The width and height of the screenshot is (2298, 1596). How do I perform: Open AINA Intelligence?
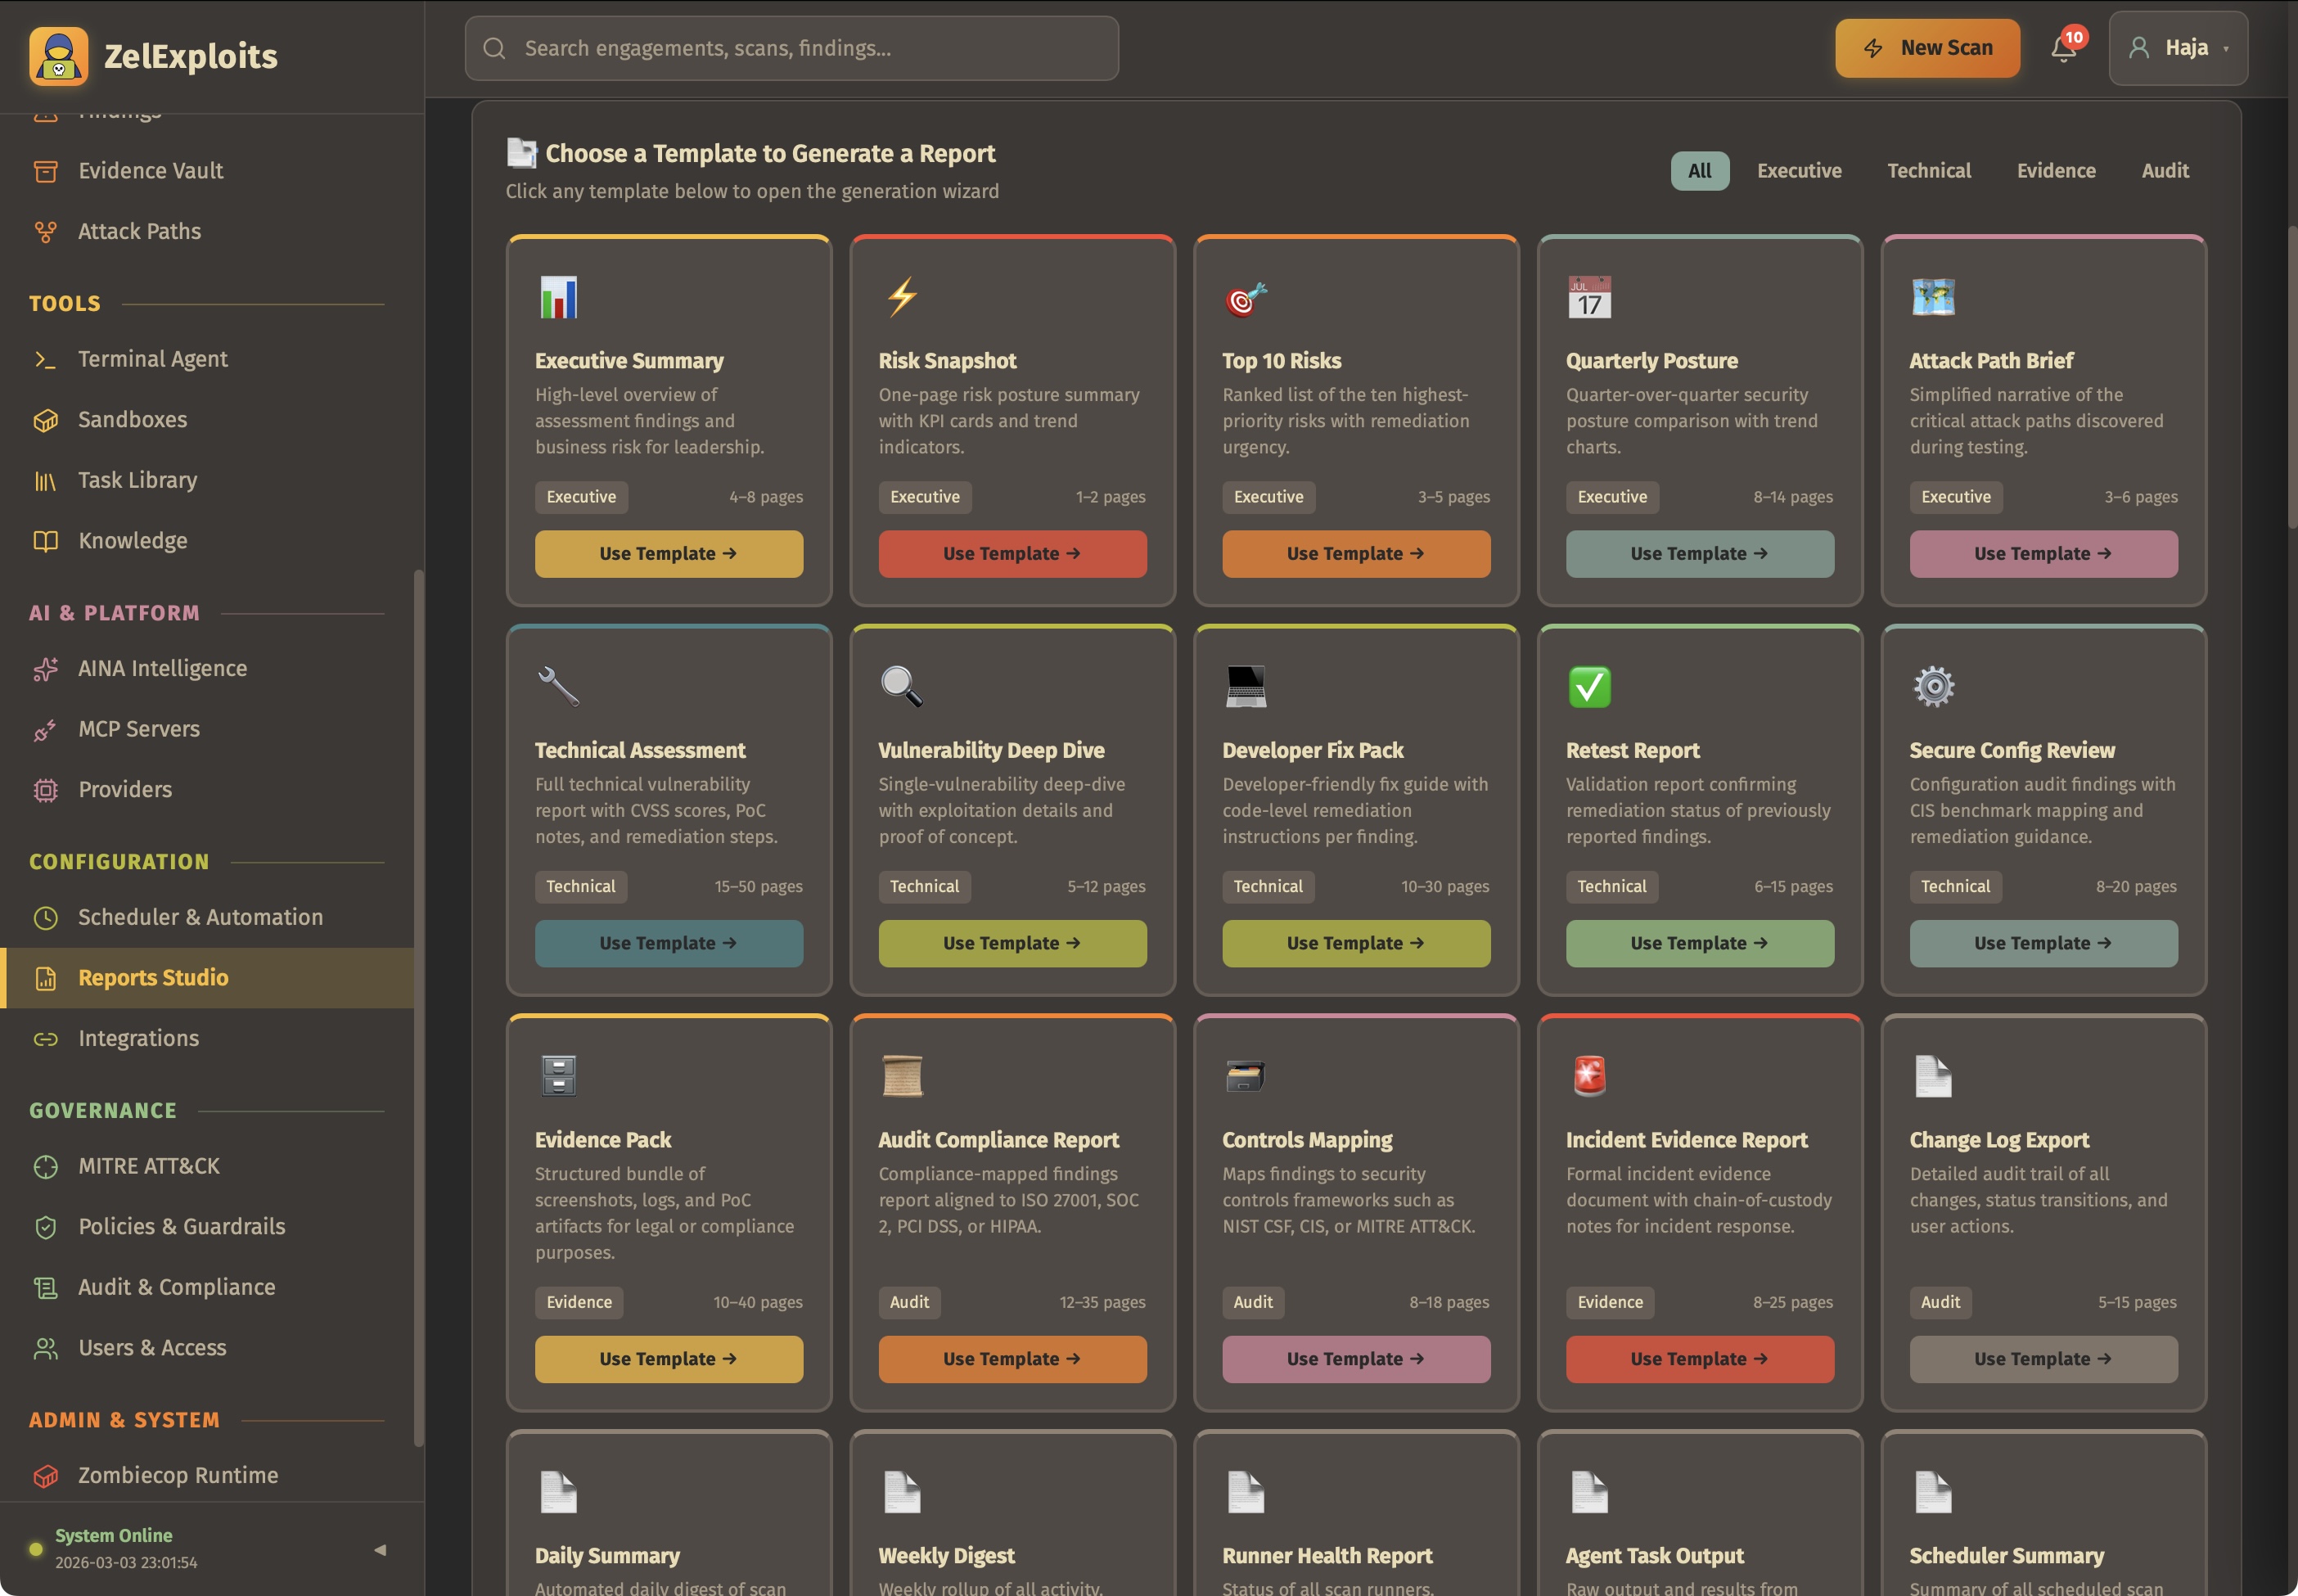(x=162, y=668)
